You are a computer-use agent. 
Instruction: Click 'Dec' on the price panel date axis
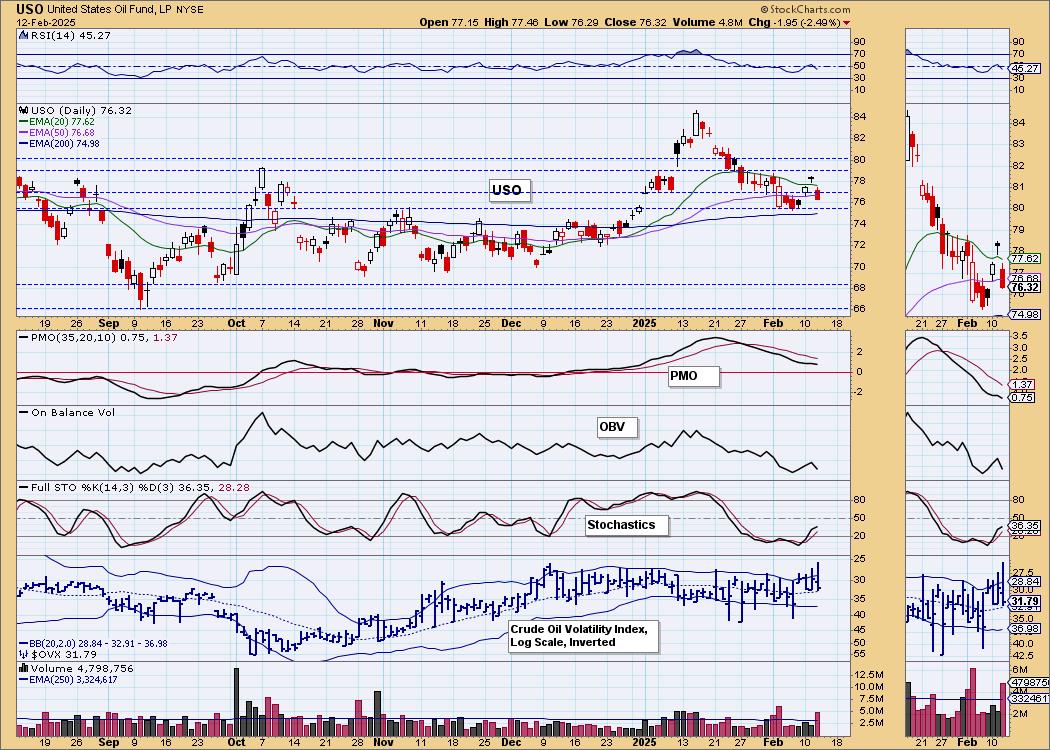pyautogui.click(x=511, y=323)
